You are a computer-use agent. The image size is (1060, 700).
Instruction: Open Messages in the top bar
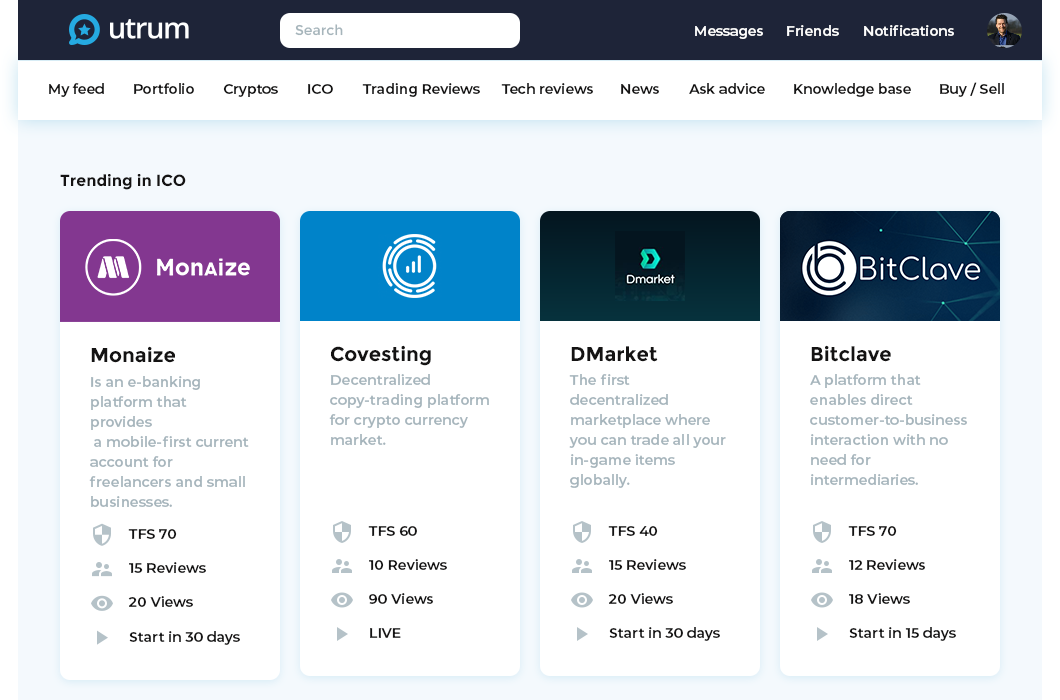point(728,31)
